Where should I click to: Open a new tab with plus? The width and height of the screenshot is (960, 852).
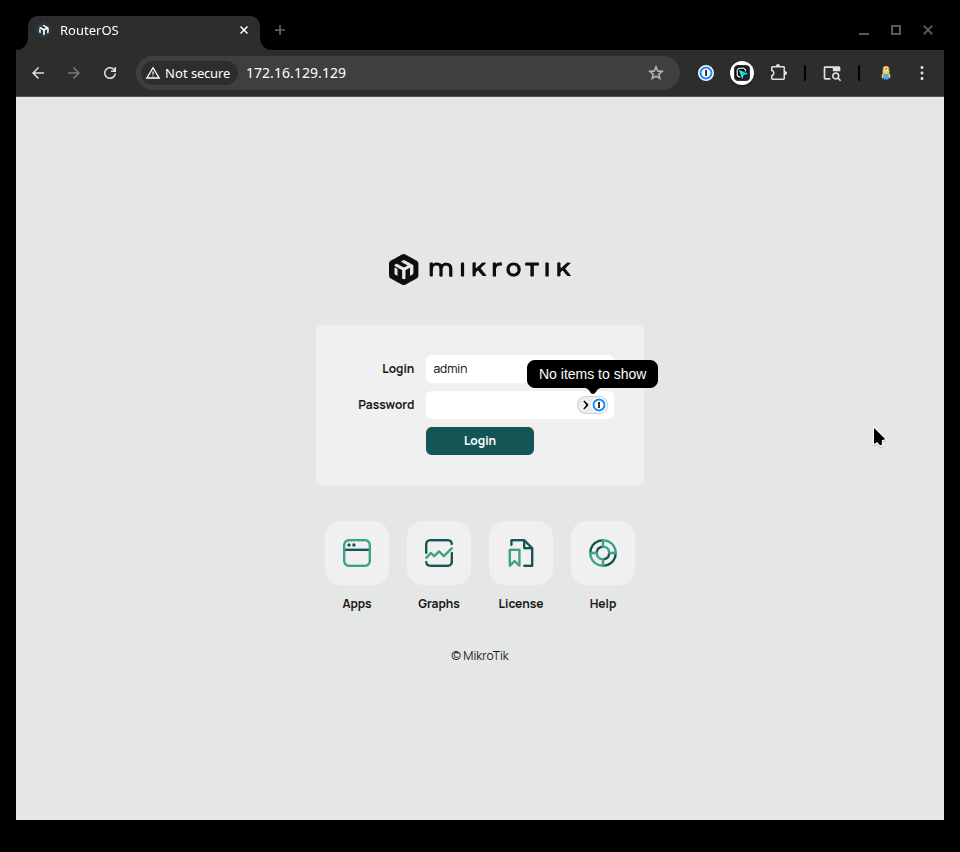pos(280,30)
